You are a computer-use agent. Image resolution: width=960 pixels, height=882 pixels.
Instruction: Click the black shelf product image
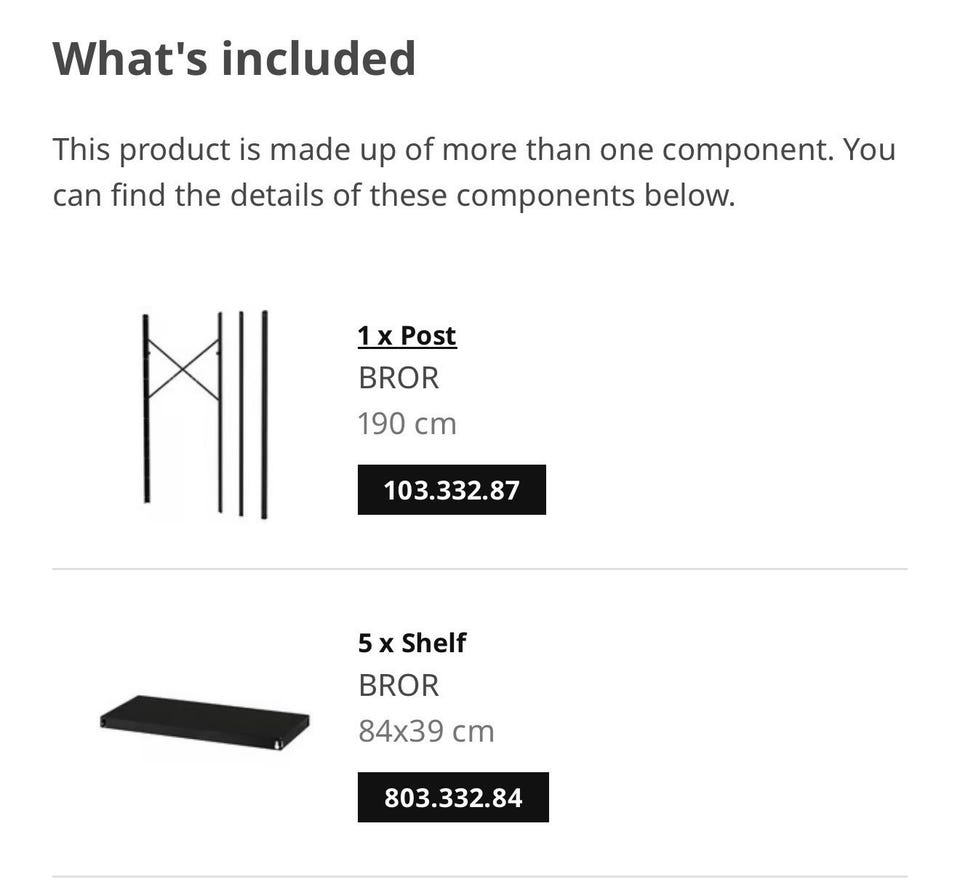point(205,722)
